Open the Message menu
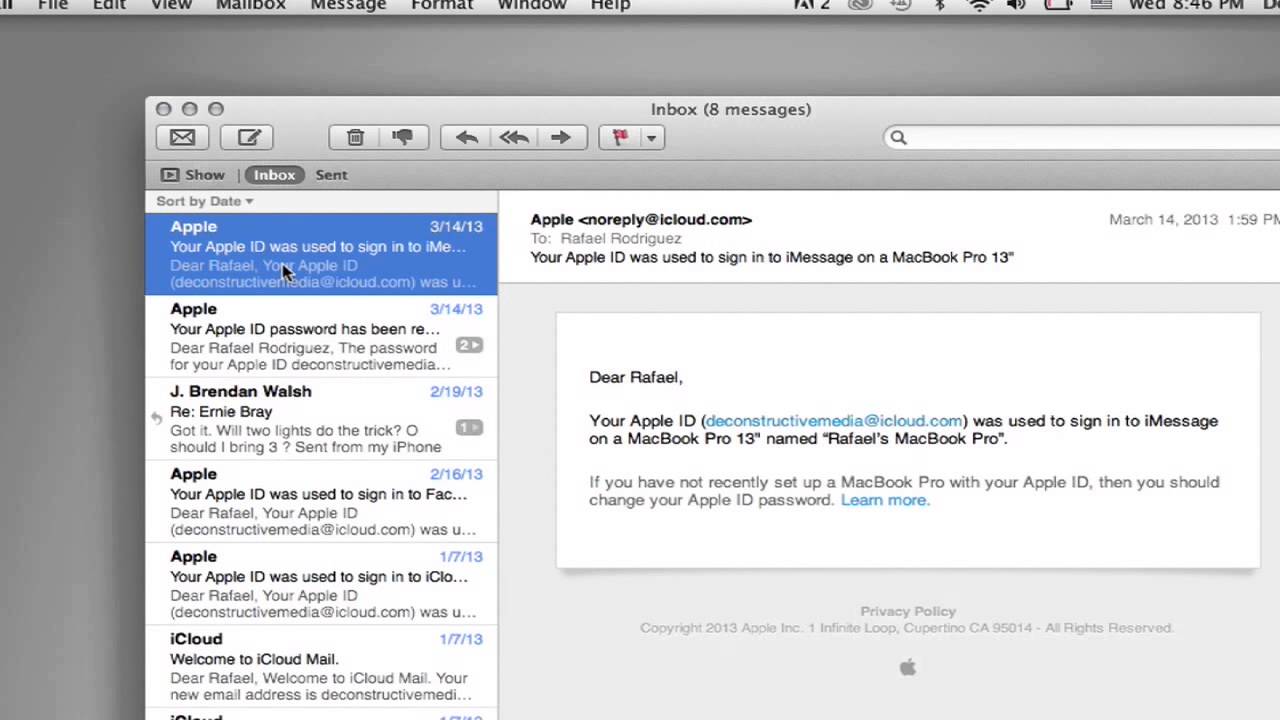 pos(348,5)
